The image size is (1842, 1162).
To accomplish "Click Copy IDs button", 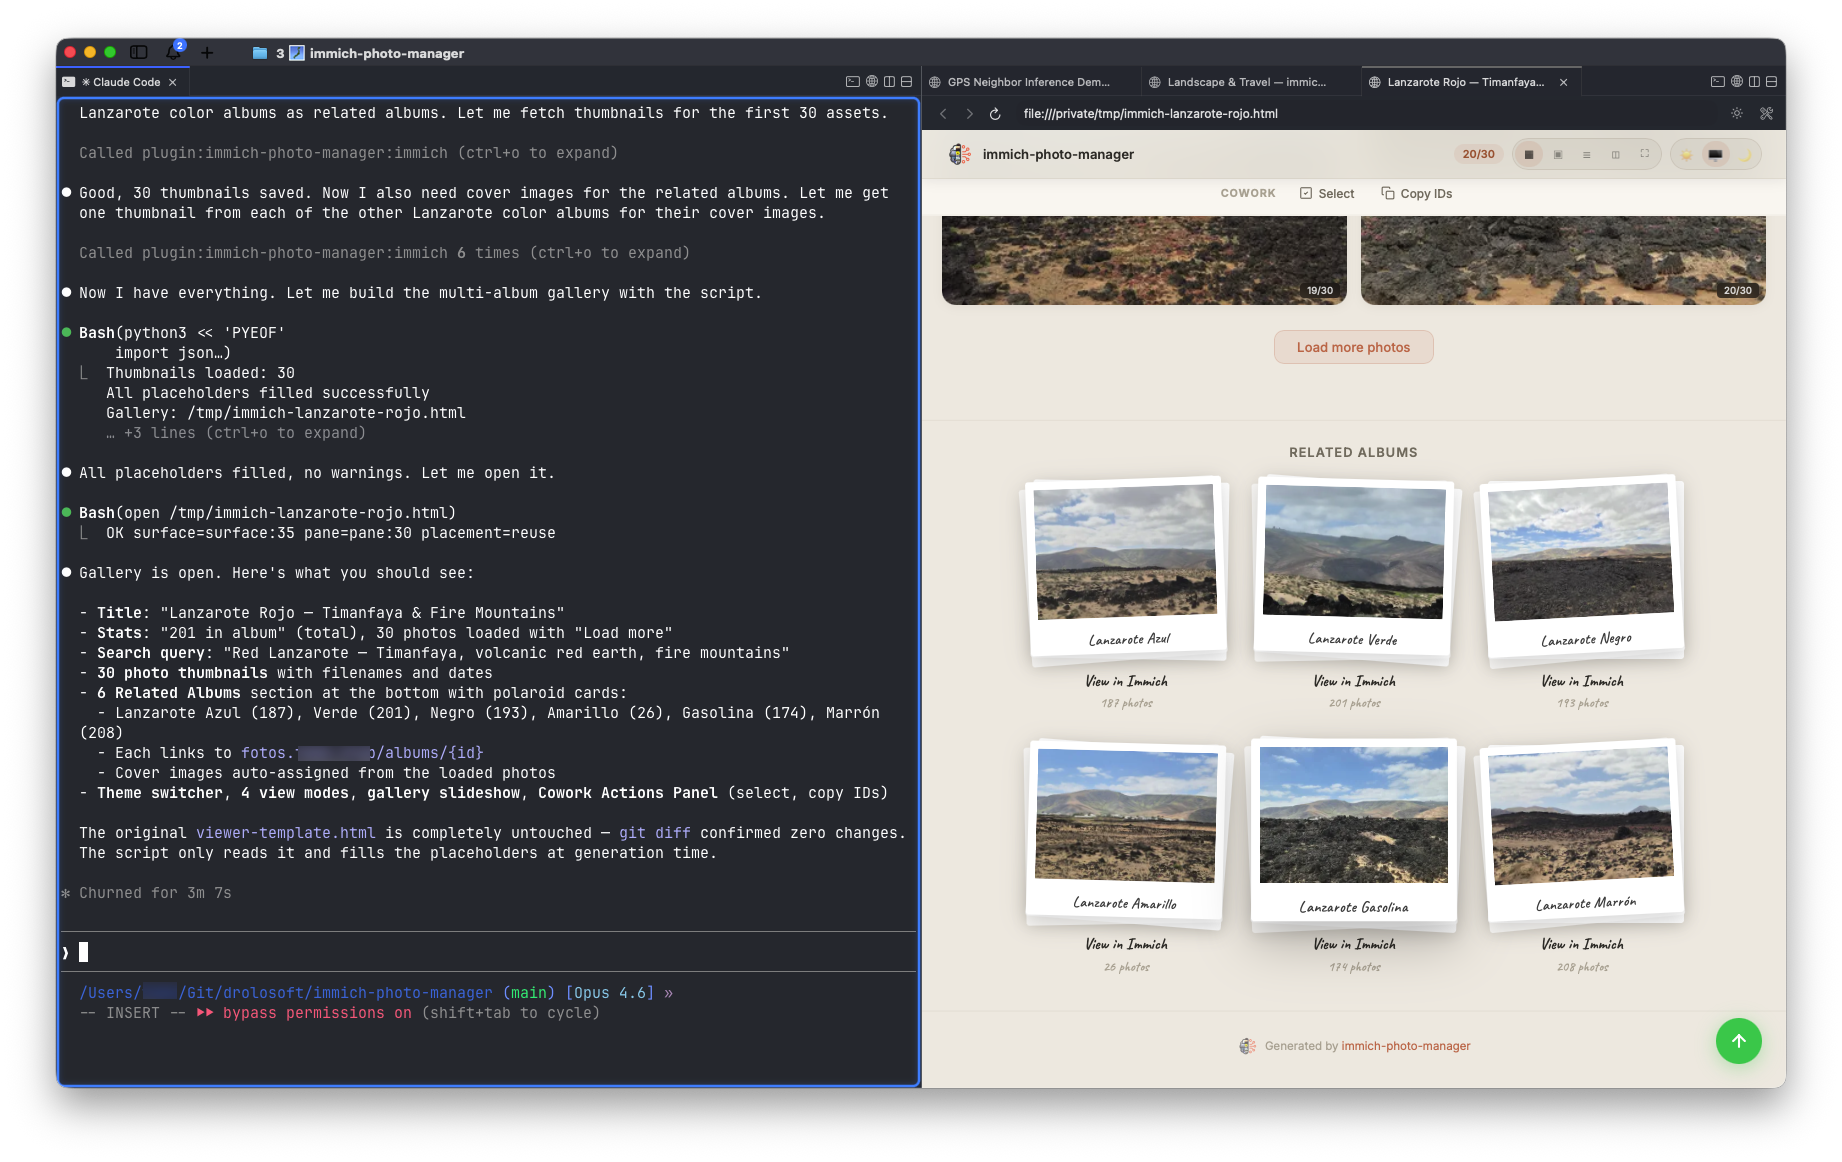I will click(x=1417, y=194).
